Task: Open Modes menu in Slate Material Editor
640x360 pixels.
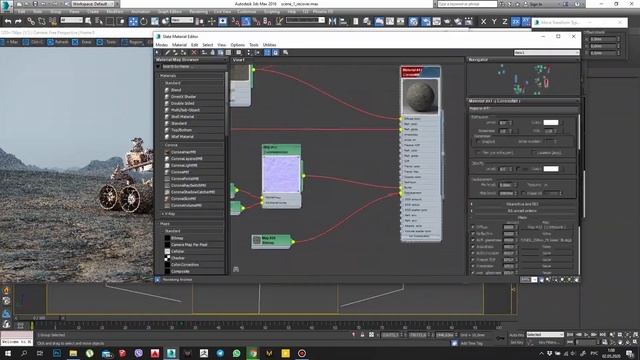Action: [162, 45]
